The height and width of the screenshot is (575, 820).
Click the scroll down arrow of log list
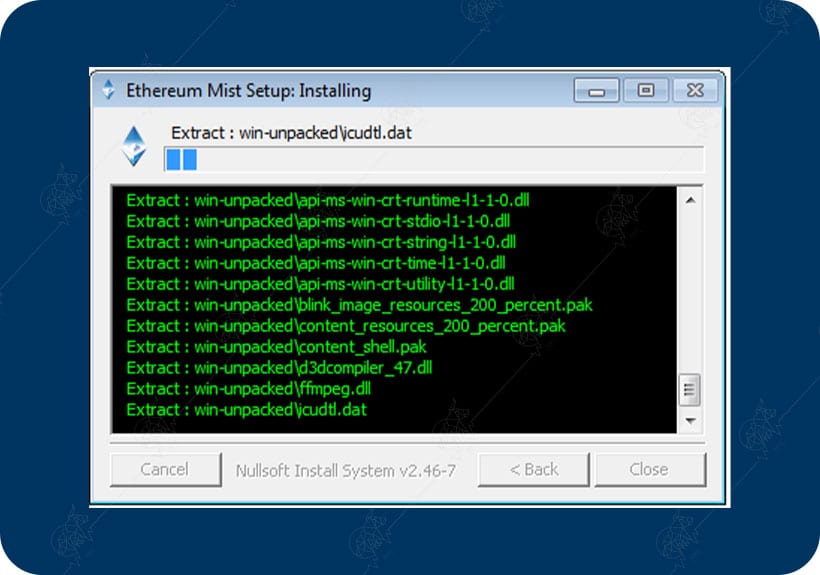coord(689,421)
